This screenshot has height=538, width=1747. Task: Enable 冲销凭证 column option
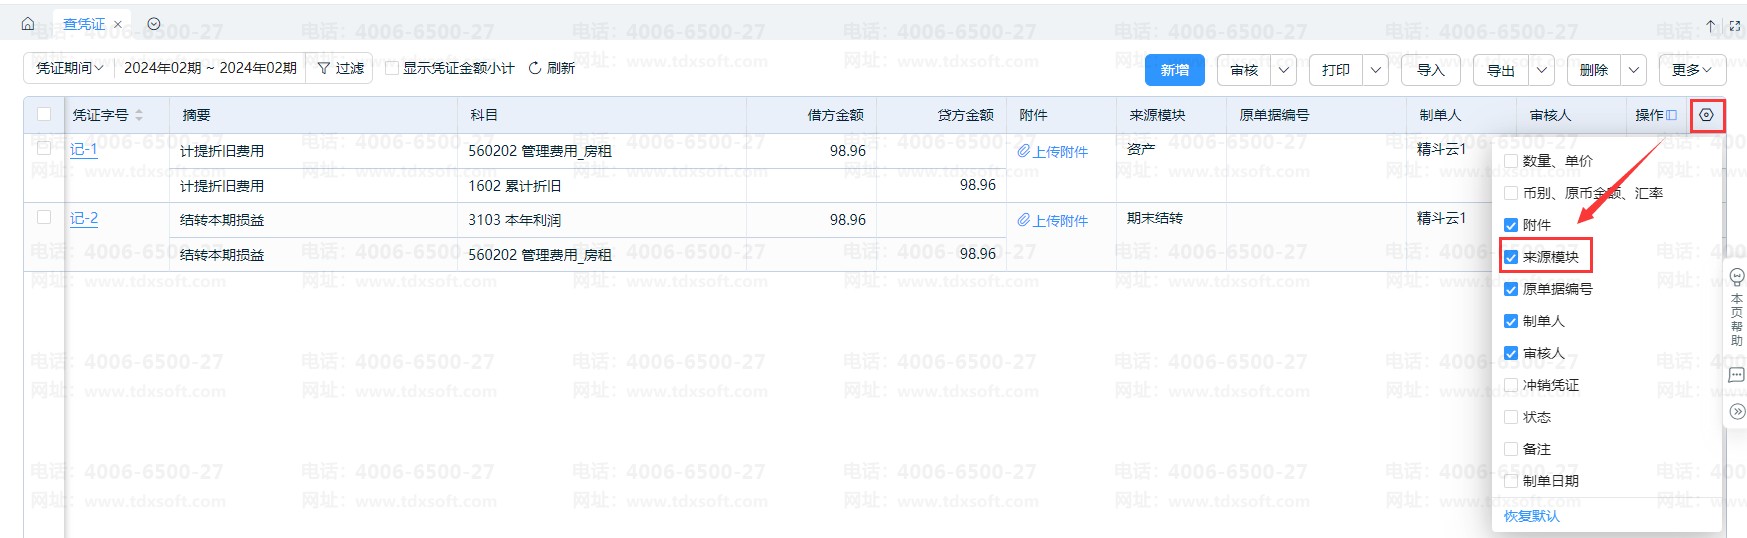(x=1511, y=385)
